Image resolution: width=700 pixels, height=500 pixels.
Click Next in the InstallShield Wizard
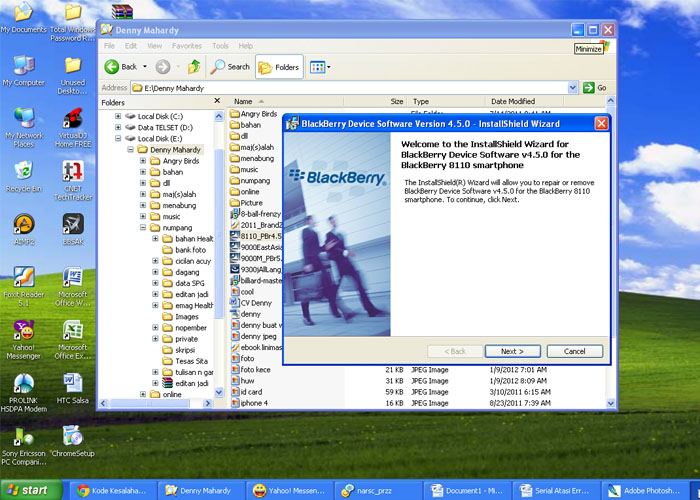(x=512, y=351)
